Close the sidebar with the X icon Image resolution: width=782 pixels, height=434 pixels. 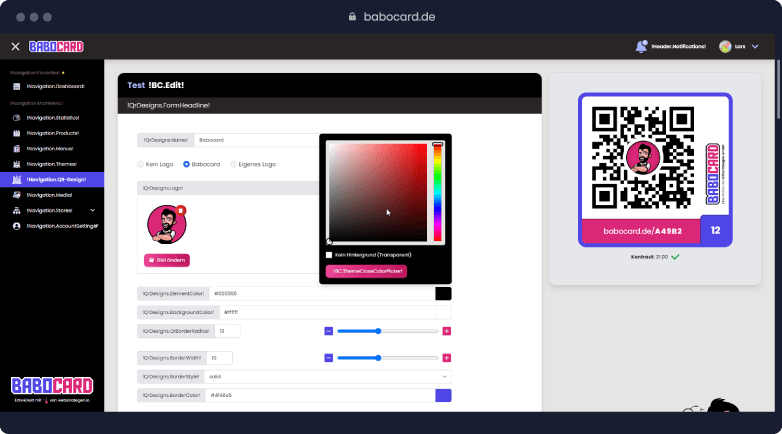pyautogui.click(x=15, y=46)
